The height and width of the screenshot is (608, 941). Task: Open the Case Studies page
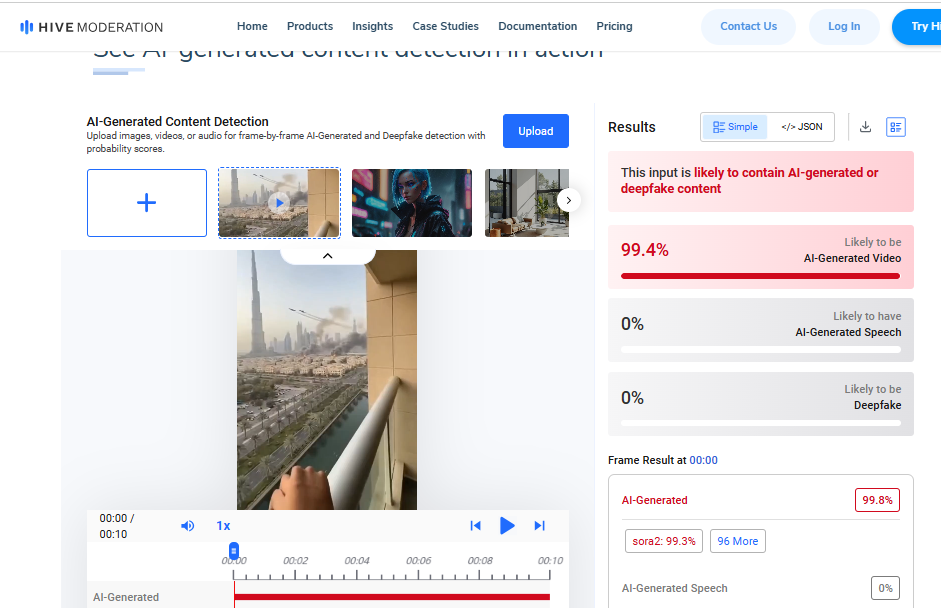click(445, 26)
